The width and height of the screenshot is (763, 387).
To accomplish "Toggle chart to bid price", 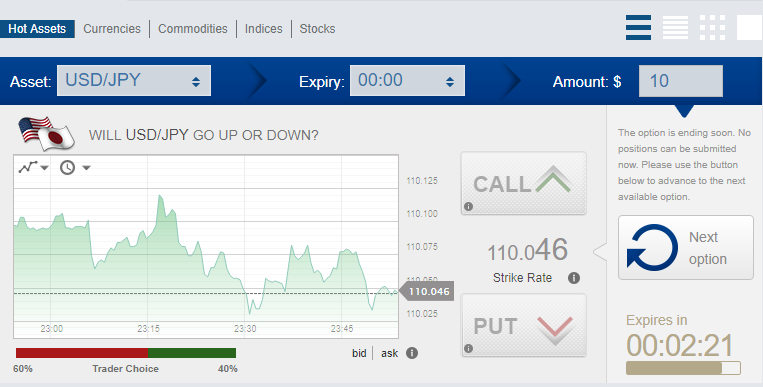I will [x=359, y=353].
